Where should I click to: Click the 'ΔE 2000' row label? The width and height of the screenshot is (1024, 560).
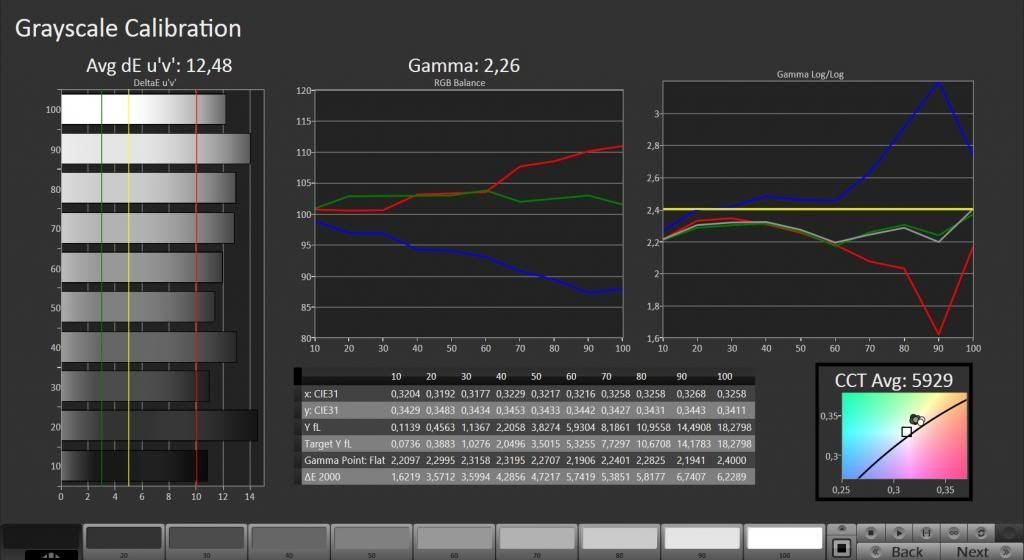[x=321, y=476]
